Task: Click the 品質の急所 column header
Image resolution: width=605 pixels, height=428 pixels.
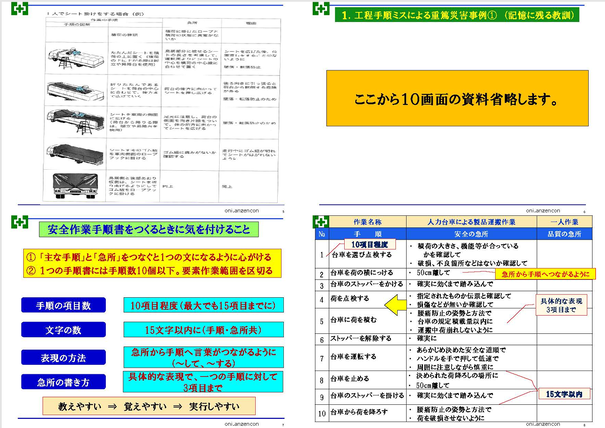Action: 564,234
